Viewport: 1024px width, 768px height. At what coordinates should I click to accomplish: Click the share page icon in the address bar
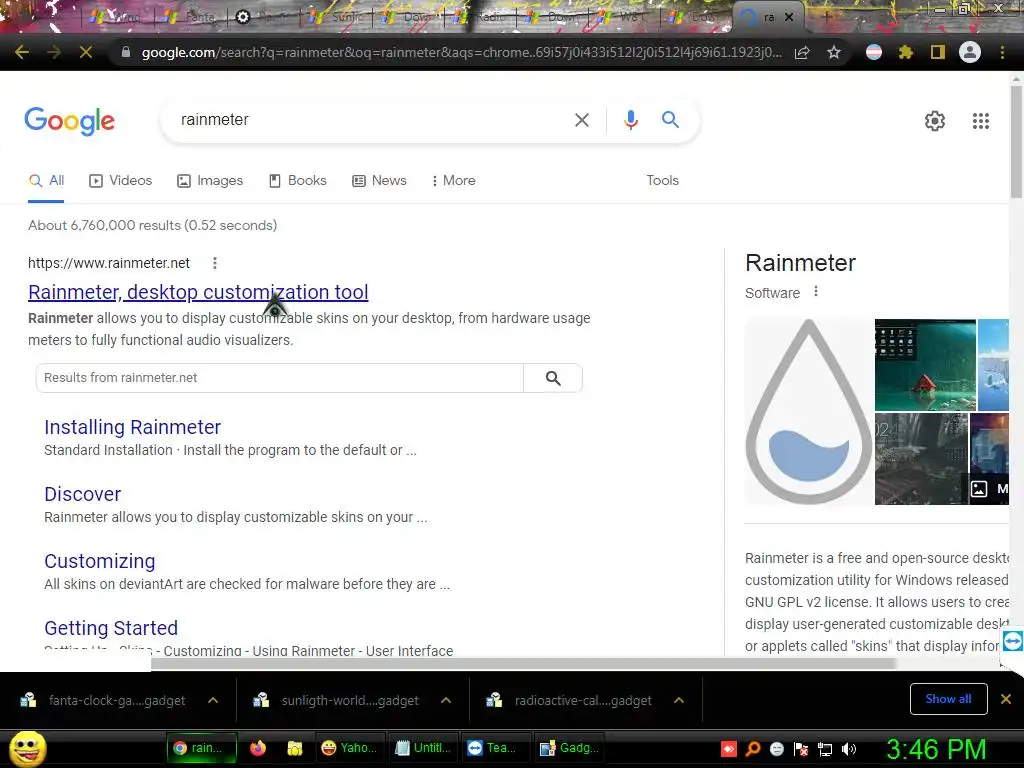(802, 52)
